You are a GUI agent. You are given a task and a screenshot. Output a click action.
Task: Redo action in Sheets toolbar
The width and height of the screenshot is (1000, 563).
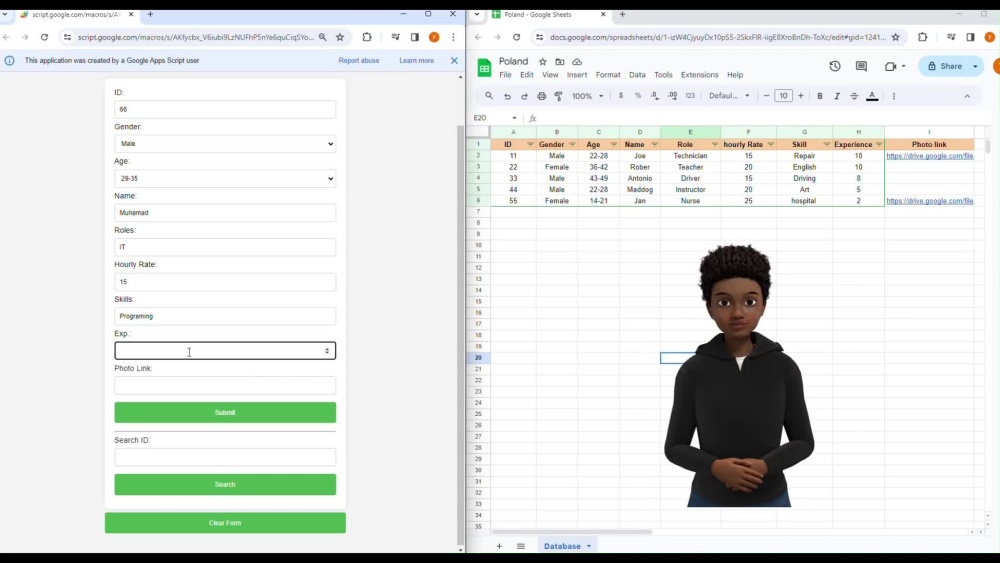(524, 96)
